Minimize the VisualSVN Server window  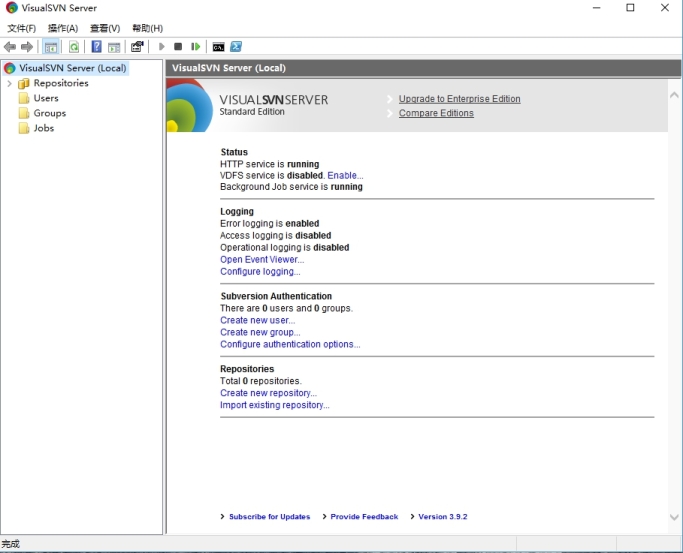pyautogui.click(x=597, y=8)
